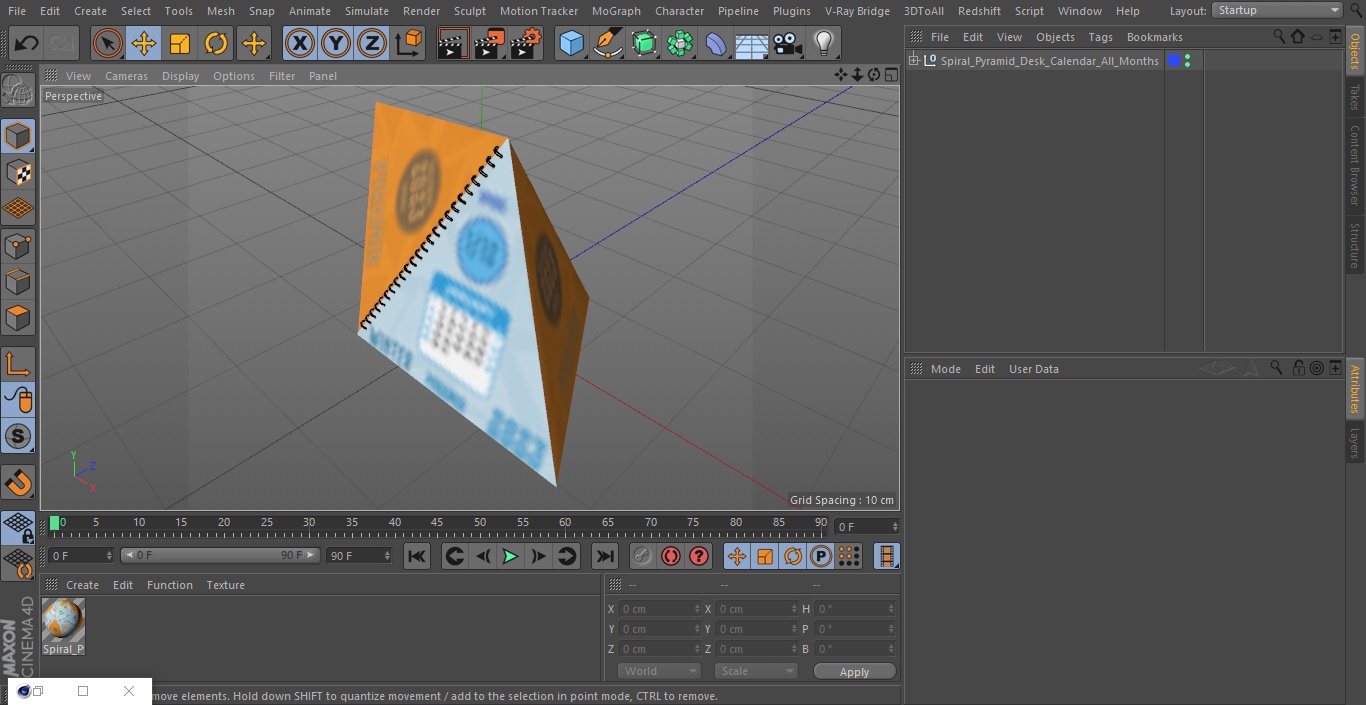The height and width of the screenshot is (705, 1366).
Task: Open material manager Texture menu
Action: tap(226, 585)
